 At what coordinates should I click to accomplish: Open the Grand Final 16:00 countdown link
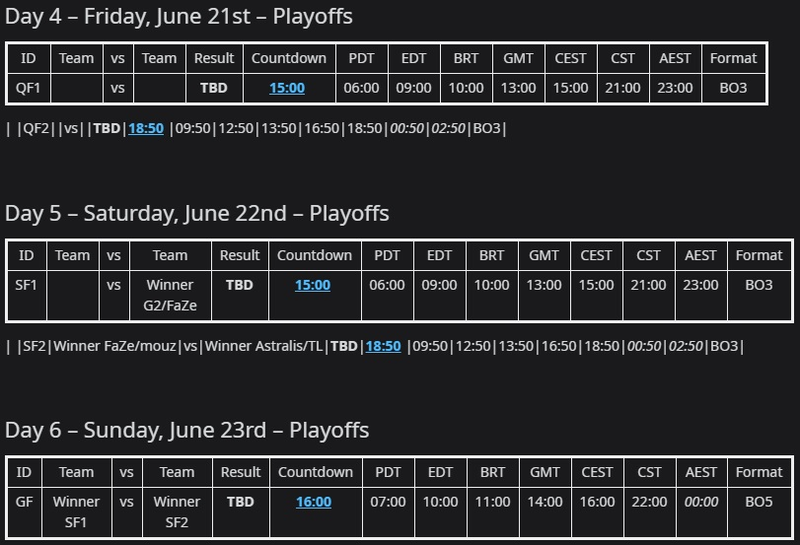tap(313, 502)
